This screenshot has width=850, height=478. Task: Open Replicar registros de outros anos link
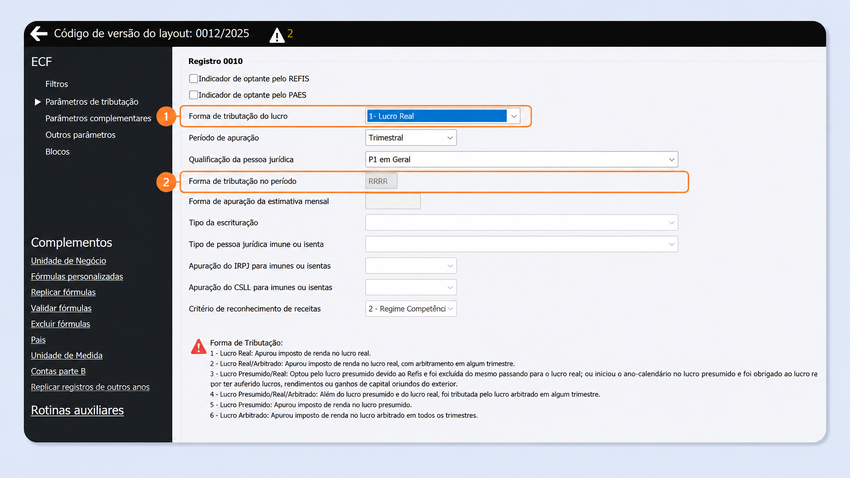[90, 387]
